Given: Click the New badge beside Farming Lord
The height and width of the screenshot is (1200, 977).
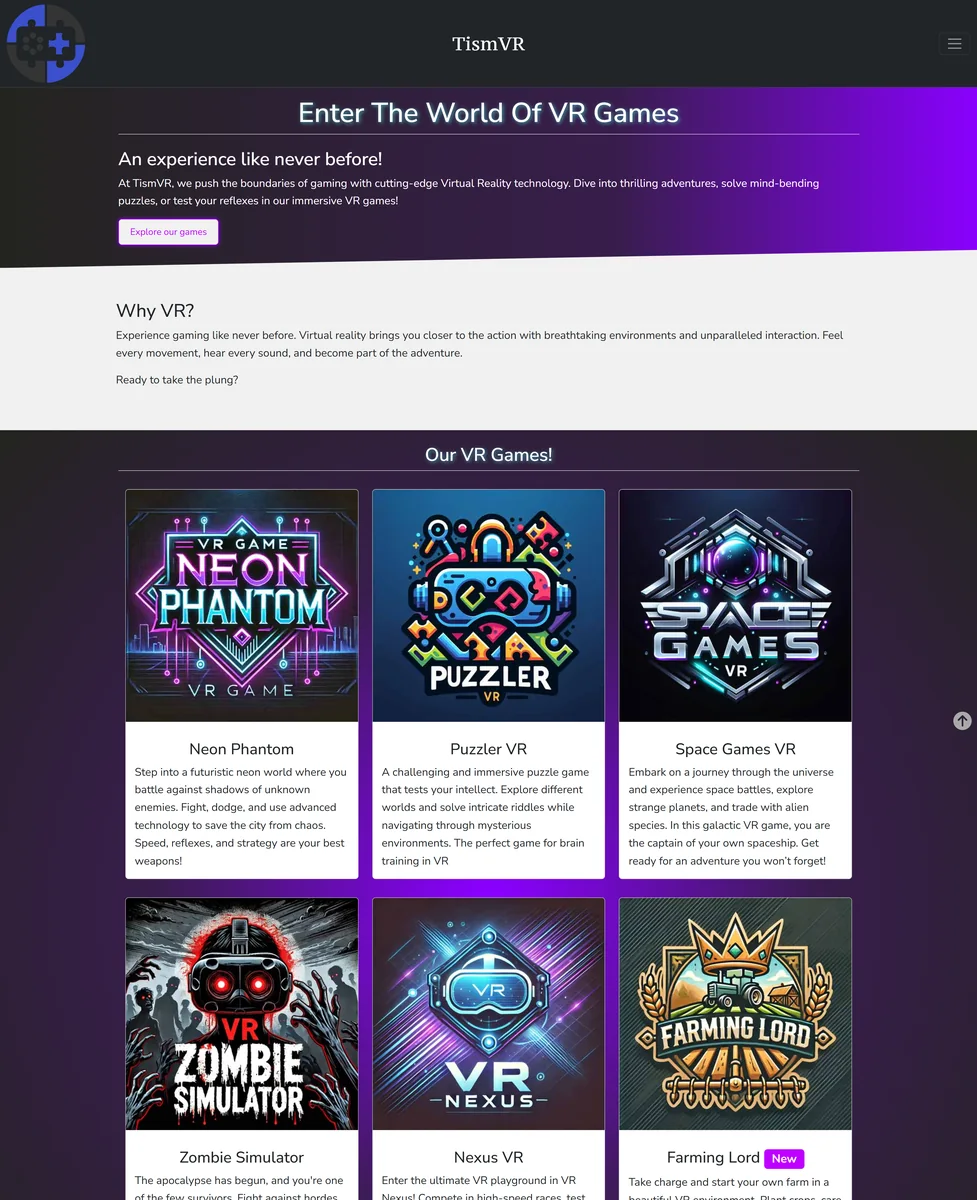Looking at the screenshot, I should [x=784, y=1158].
